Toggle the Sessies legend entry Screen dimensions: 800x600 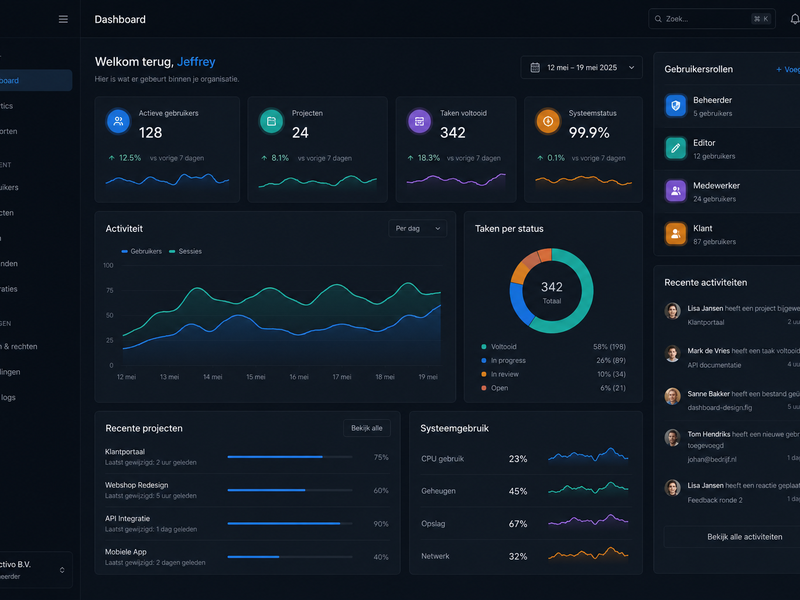(185, 252)
